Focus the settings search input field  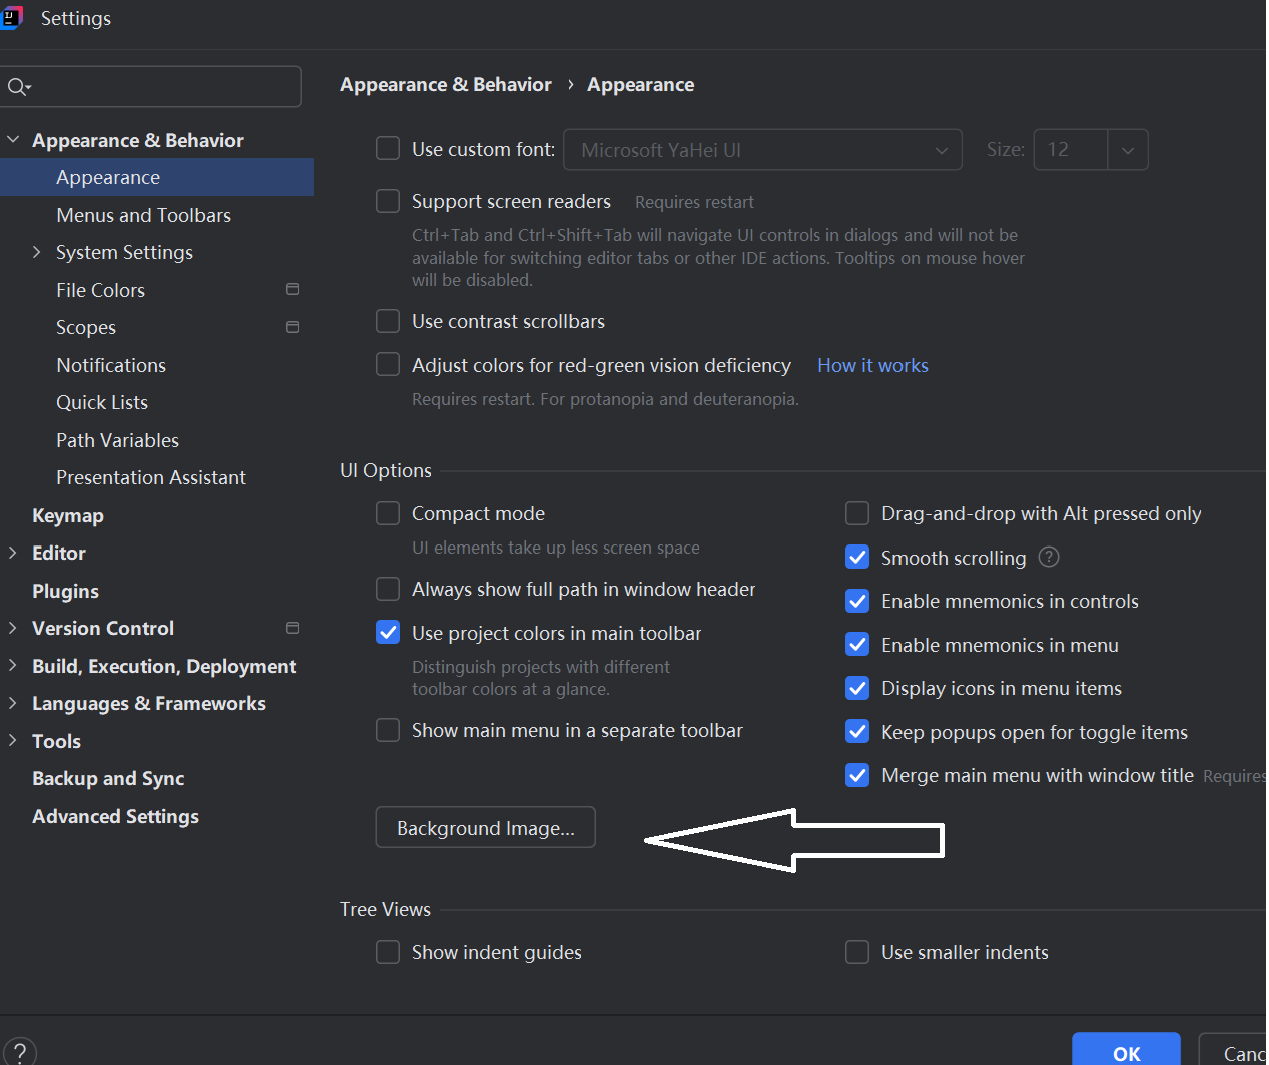[x=150, y=87]
